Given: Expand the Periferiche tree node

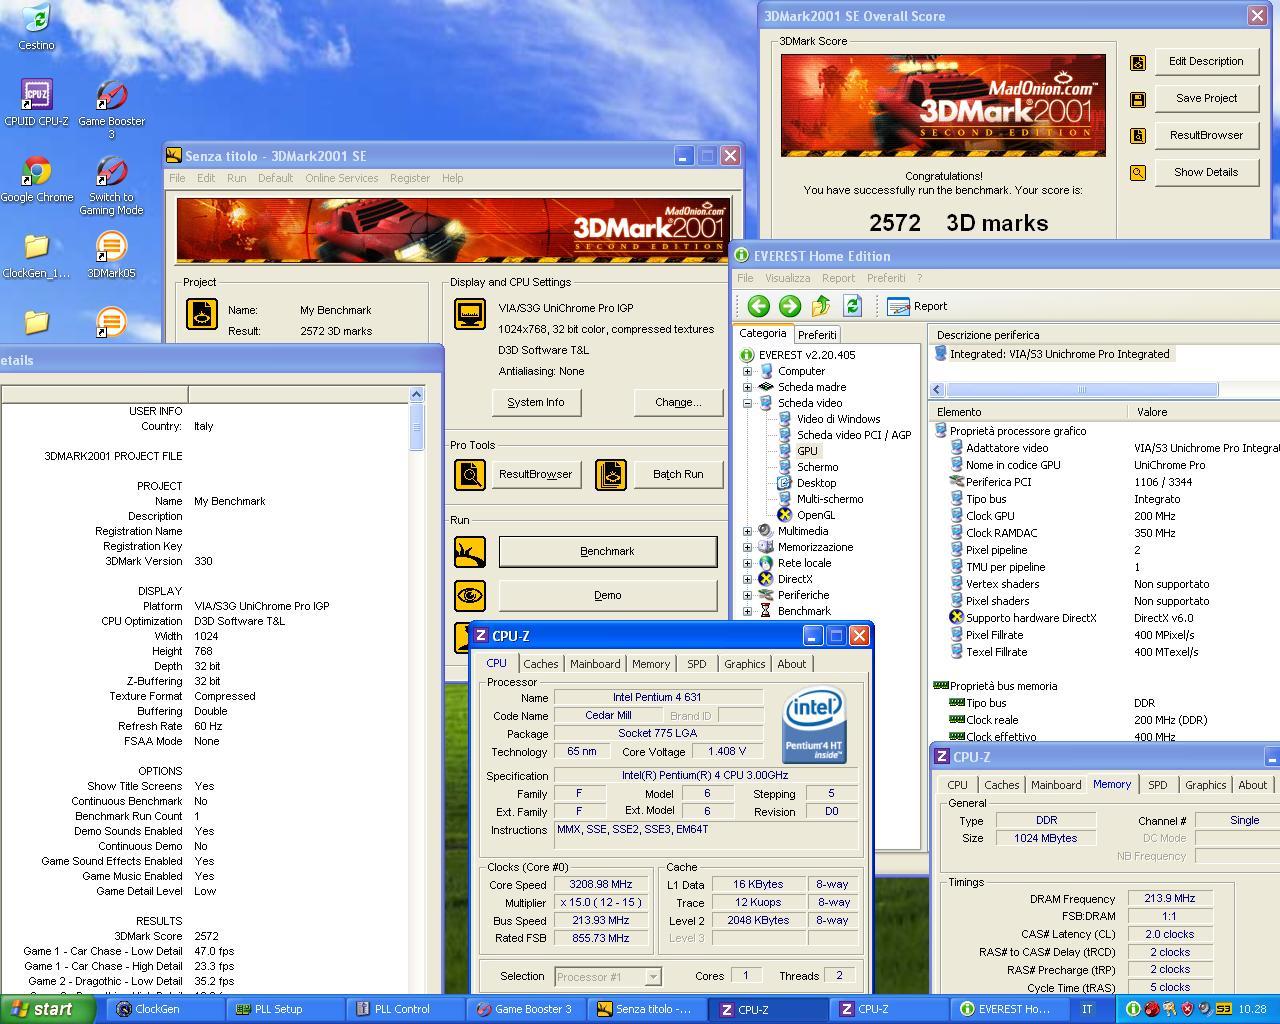Looking at the screenshot, I should click(747, 595).
